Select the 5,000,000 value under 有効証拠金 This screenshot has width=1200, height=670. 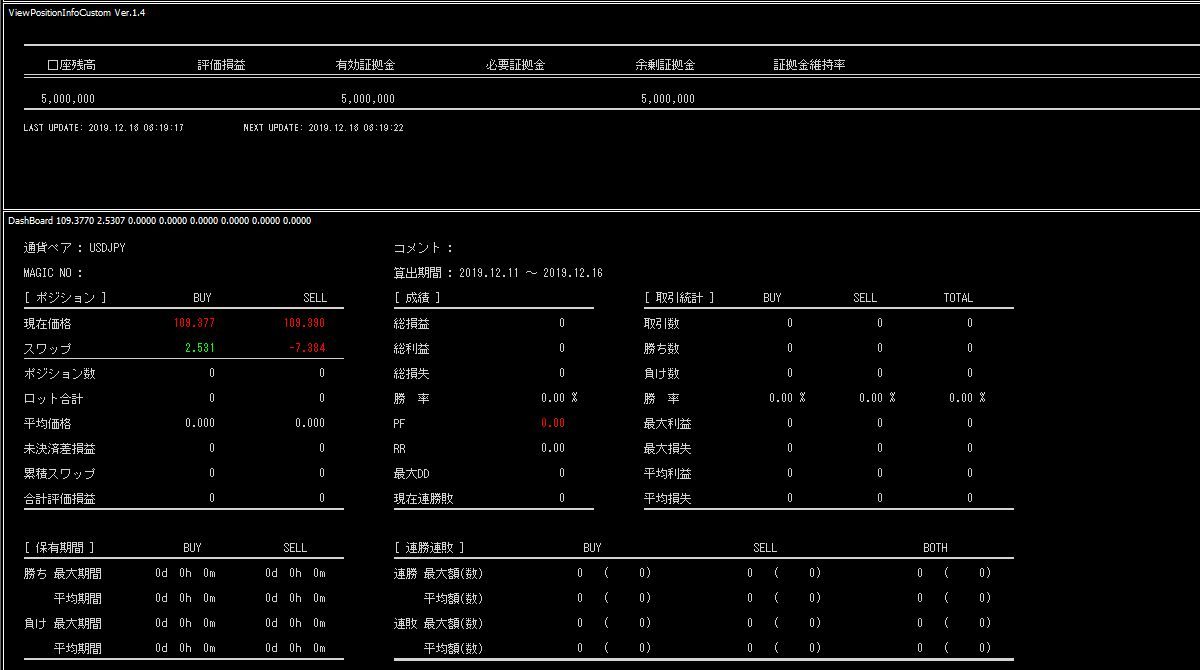367,99
